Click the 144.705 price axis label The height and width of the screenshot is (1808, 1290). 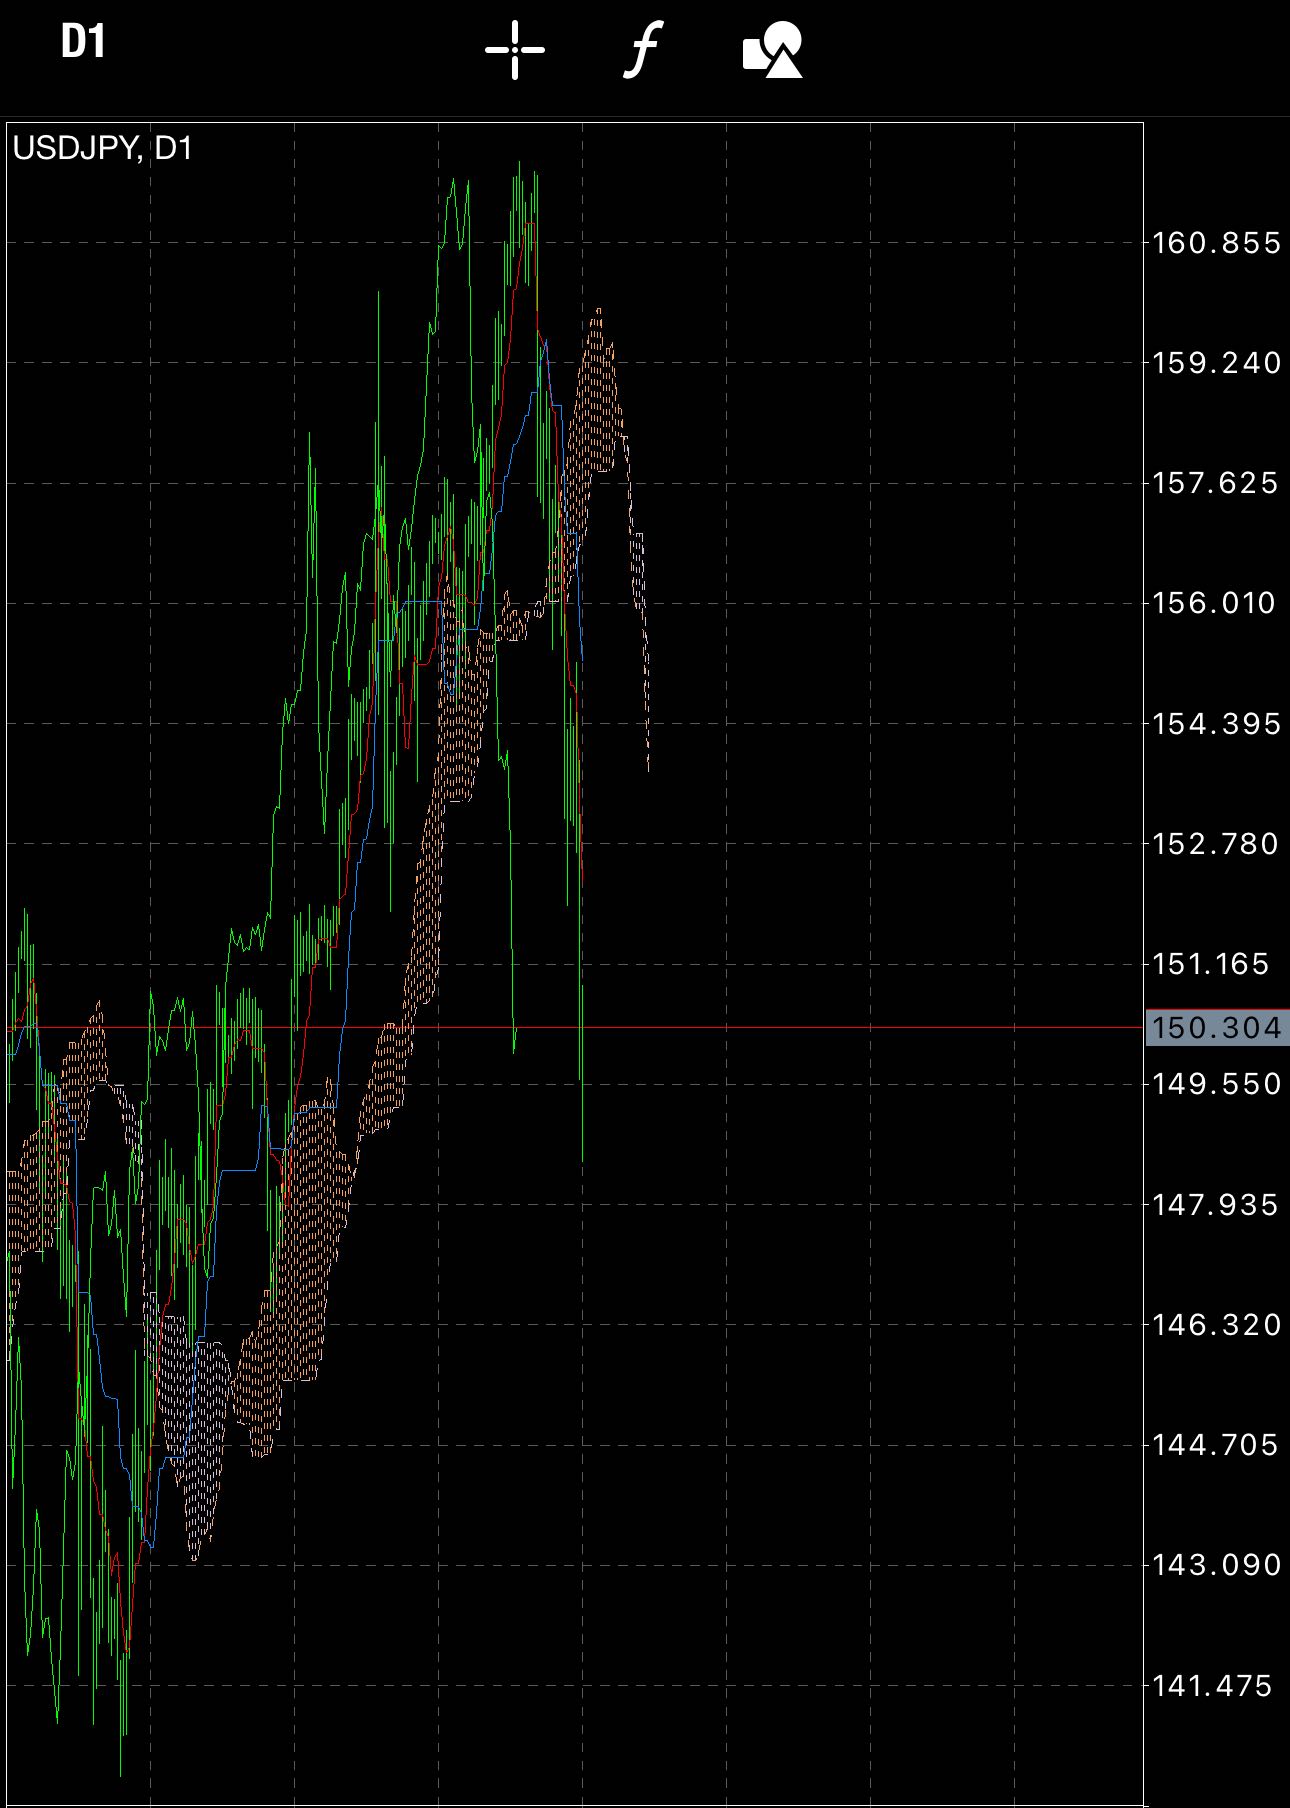1216,1445
